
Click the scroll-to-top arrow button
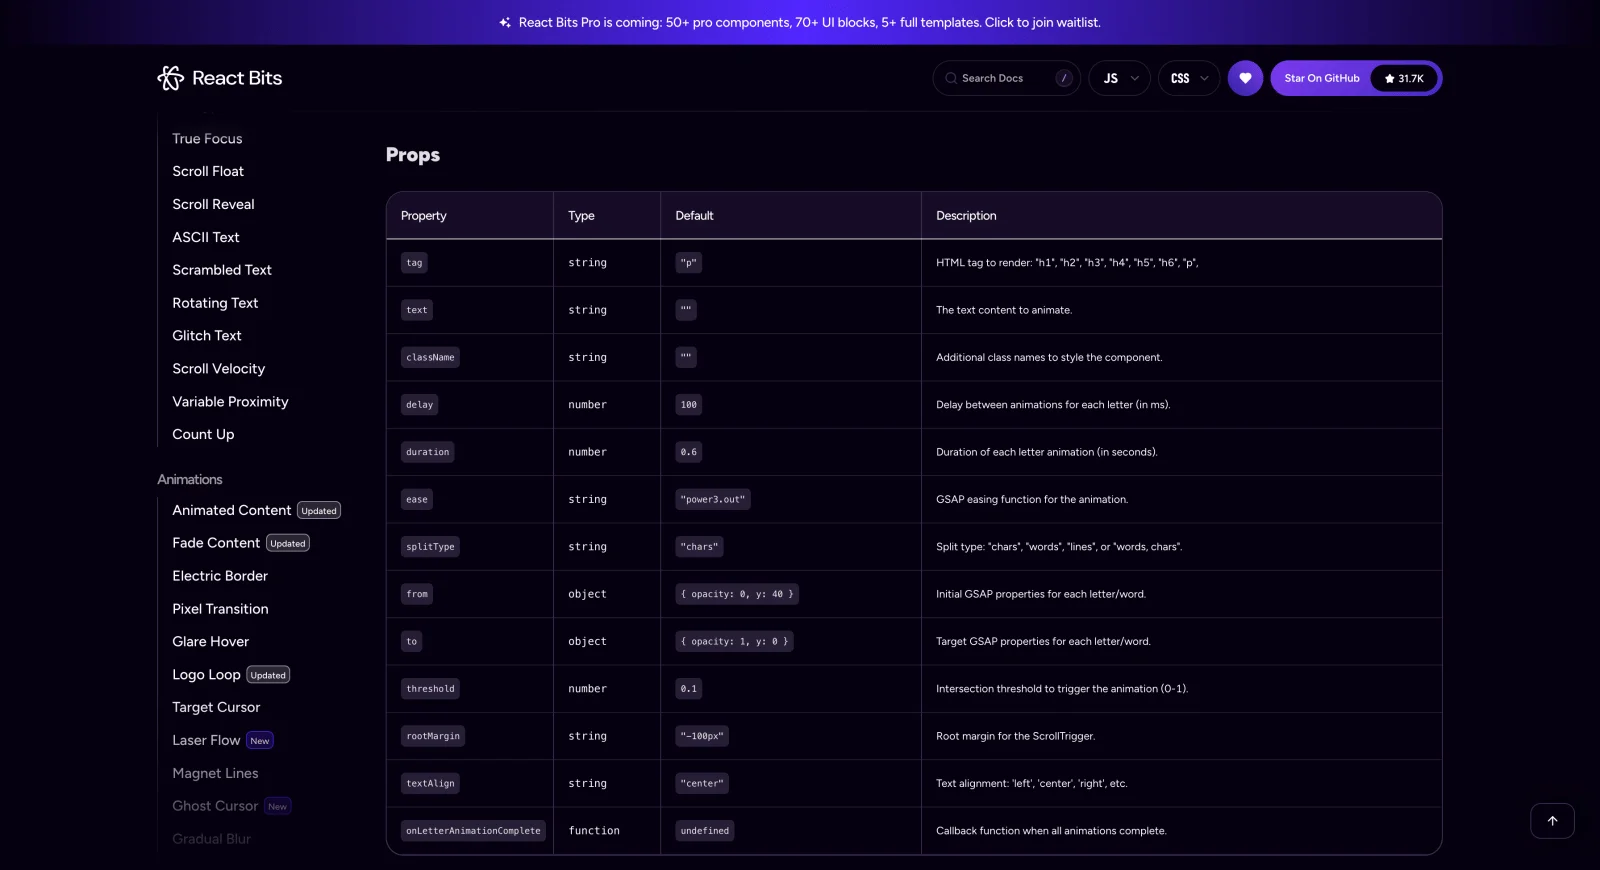(x=1552, y=821)
